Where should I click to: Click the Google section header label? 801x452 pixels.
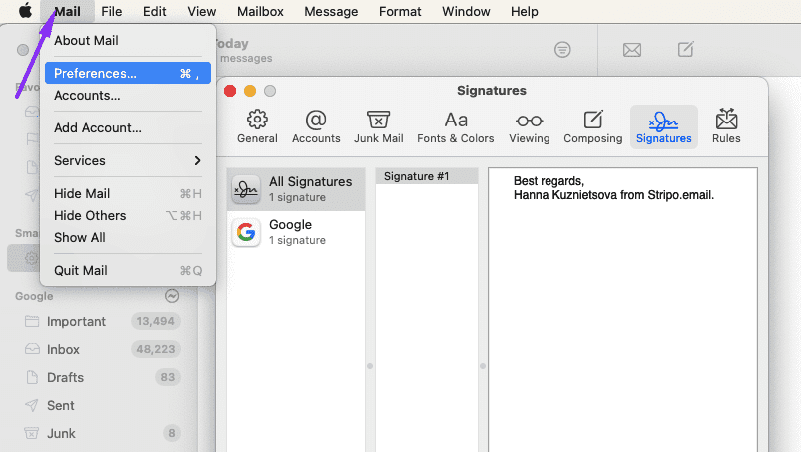tap(34, 296)
